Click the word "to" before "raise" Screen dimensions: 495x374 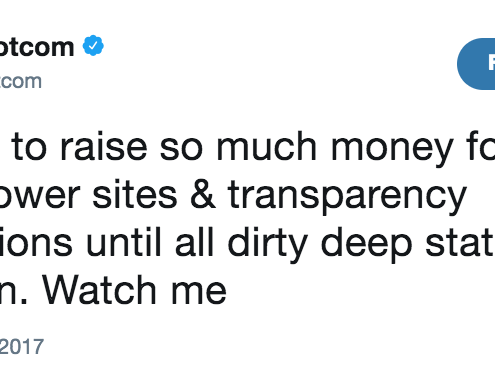[x=29, y=148]
